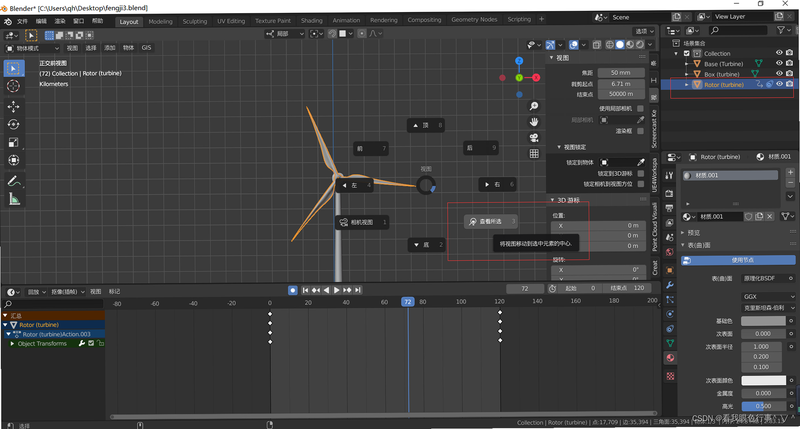Select the Transform tool

point(14,160)
